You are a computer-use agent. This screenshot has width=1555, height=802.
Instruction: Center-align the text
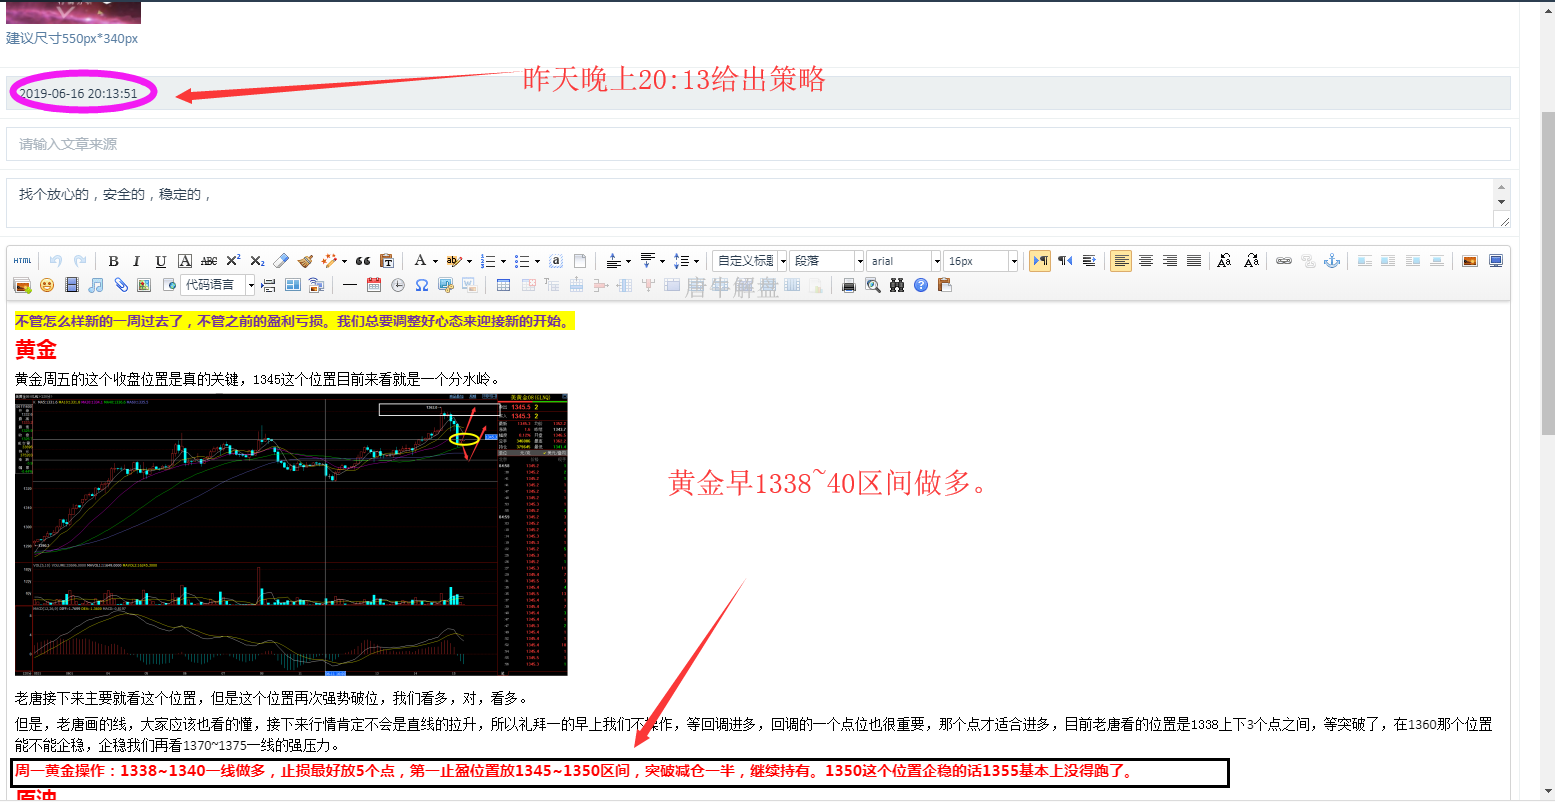click(x=1146, y=261)
